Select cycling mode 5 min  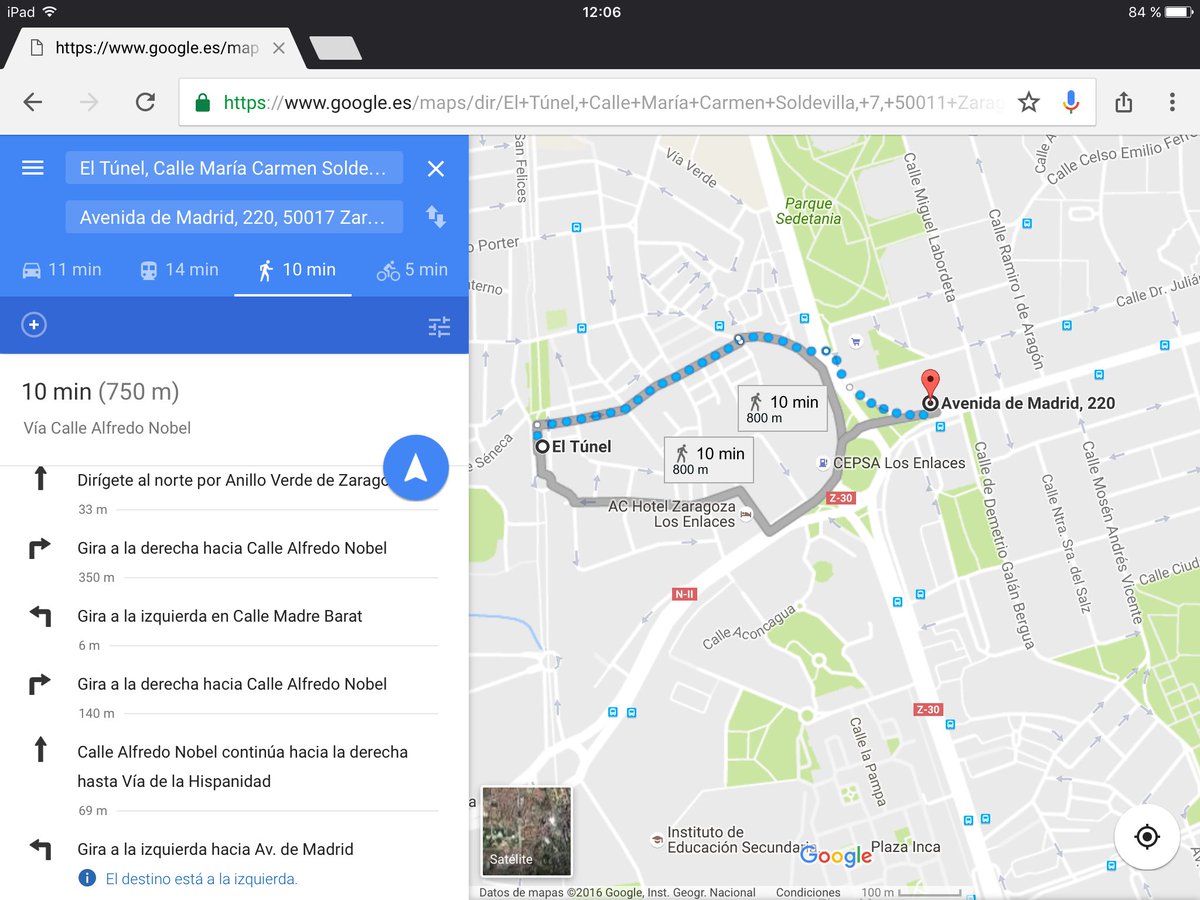tap(412, 270)
